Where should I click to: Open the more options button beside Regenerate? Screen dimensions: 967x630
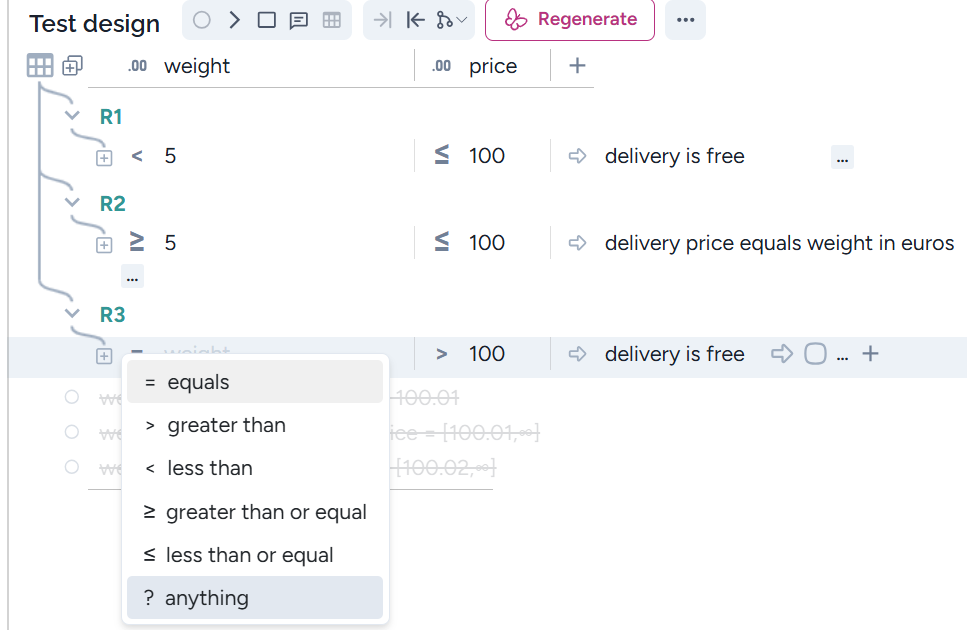tap(685, 20)
